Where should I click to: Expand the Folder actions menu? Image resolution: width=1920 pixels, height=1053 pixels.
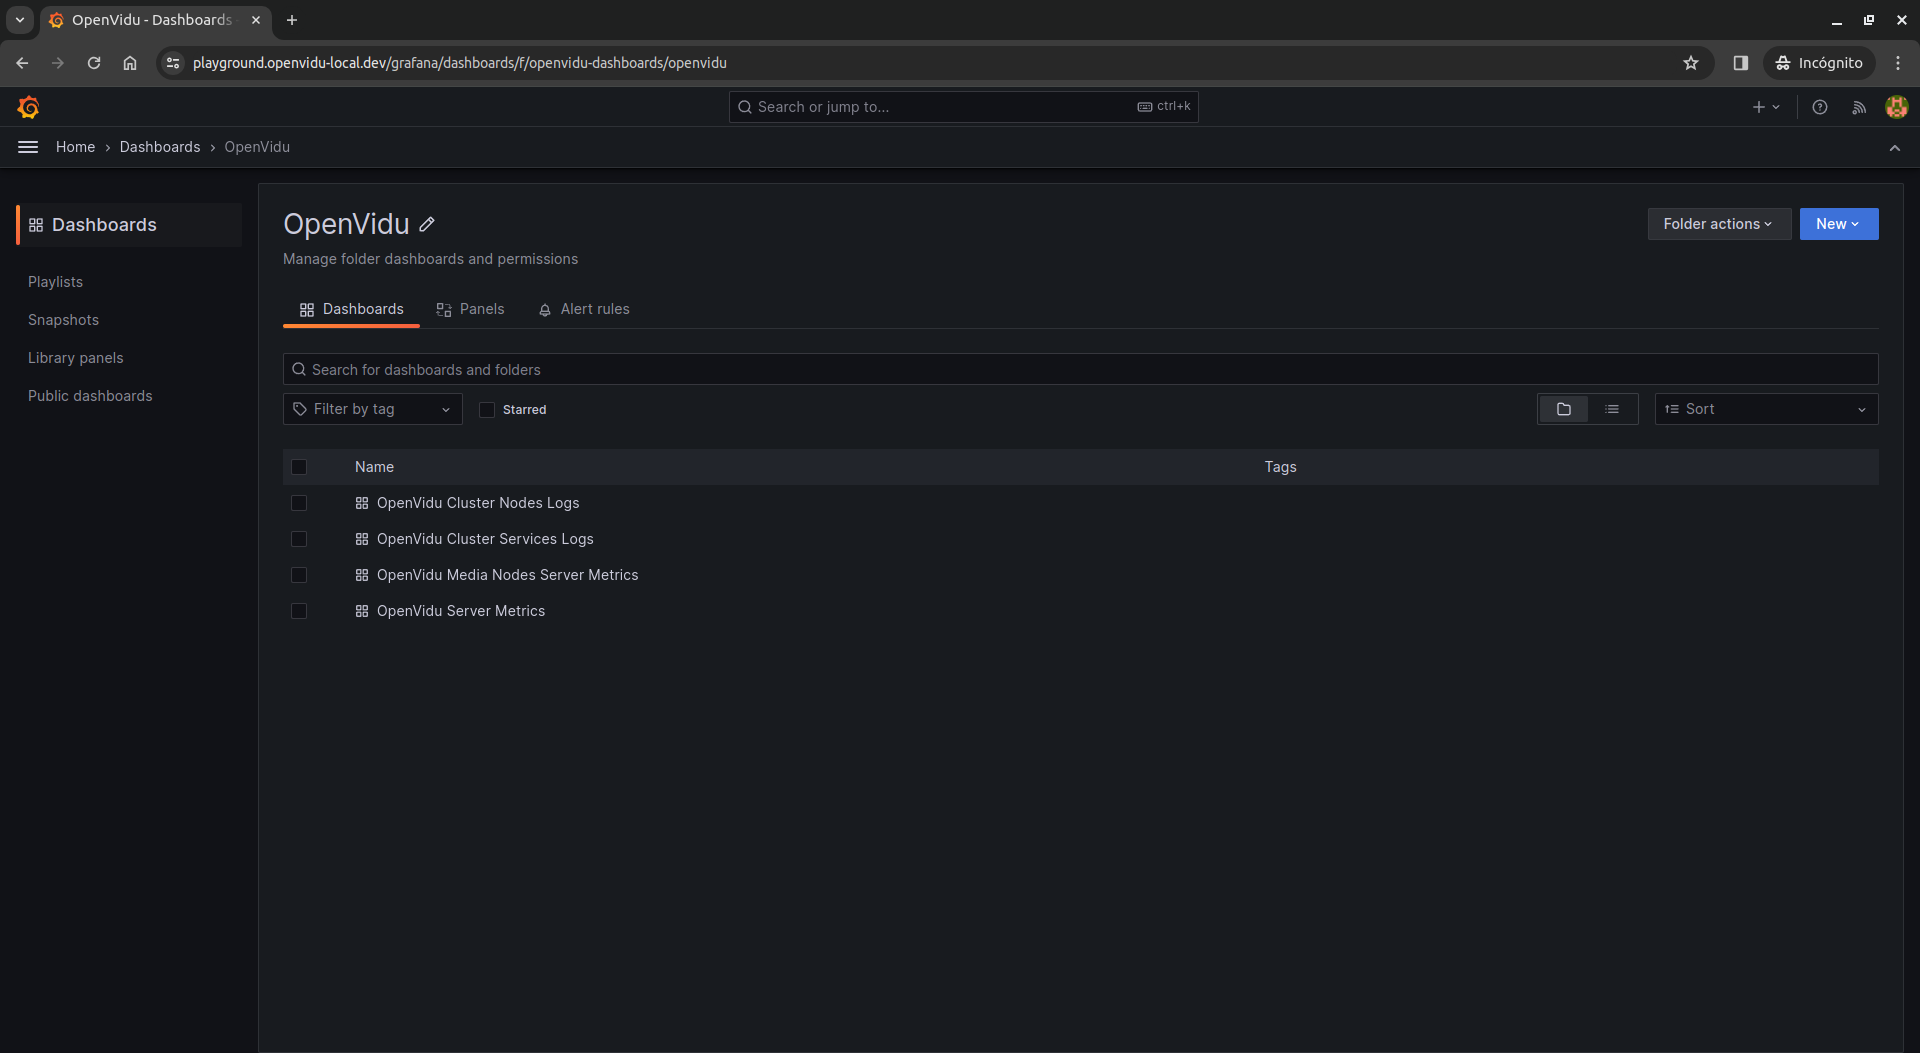(x=1718, y=224)
